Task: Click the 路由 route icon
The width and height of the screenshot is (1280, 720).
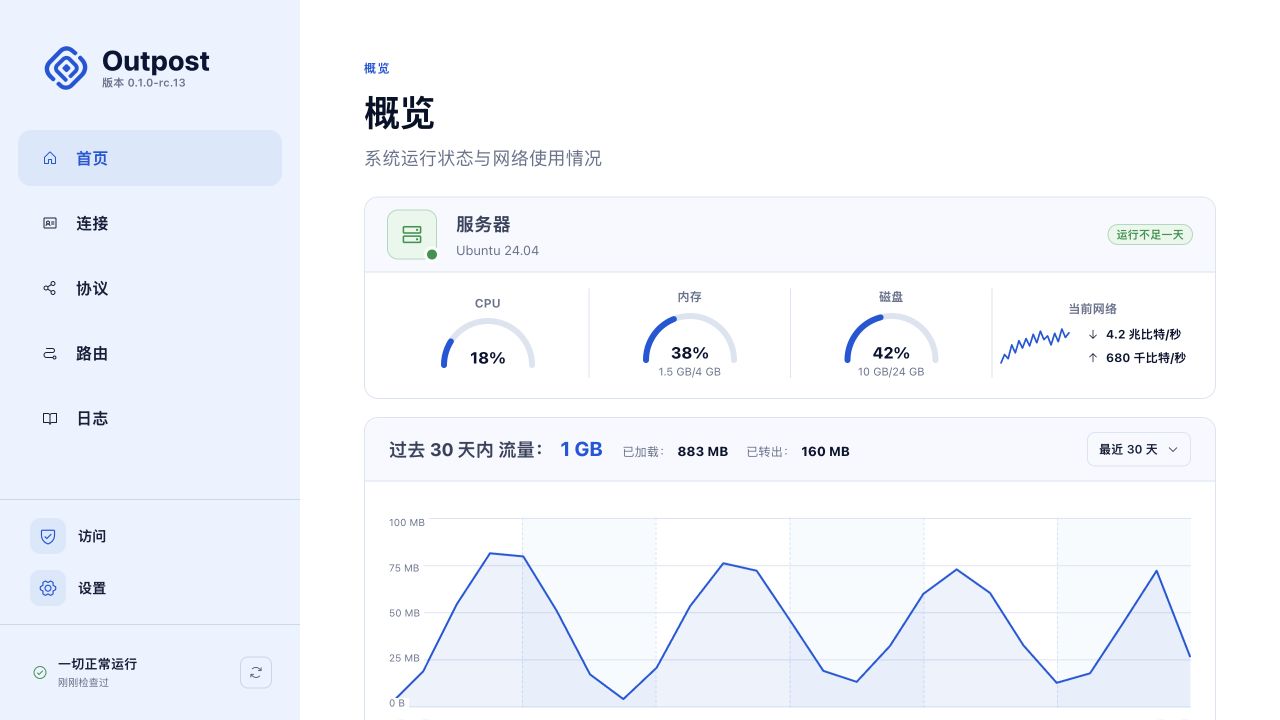Action: pos(50,353)
